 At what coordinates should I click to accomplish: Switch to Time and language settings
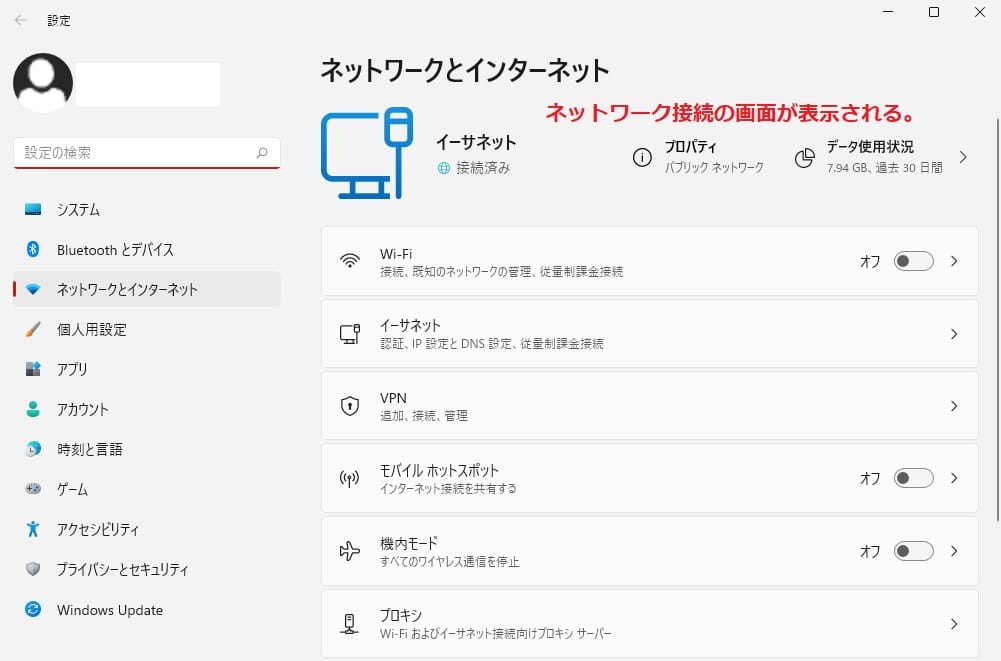click(31, 449)
